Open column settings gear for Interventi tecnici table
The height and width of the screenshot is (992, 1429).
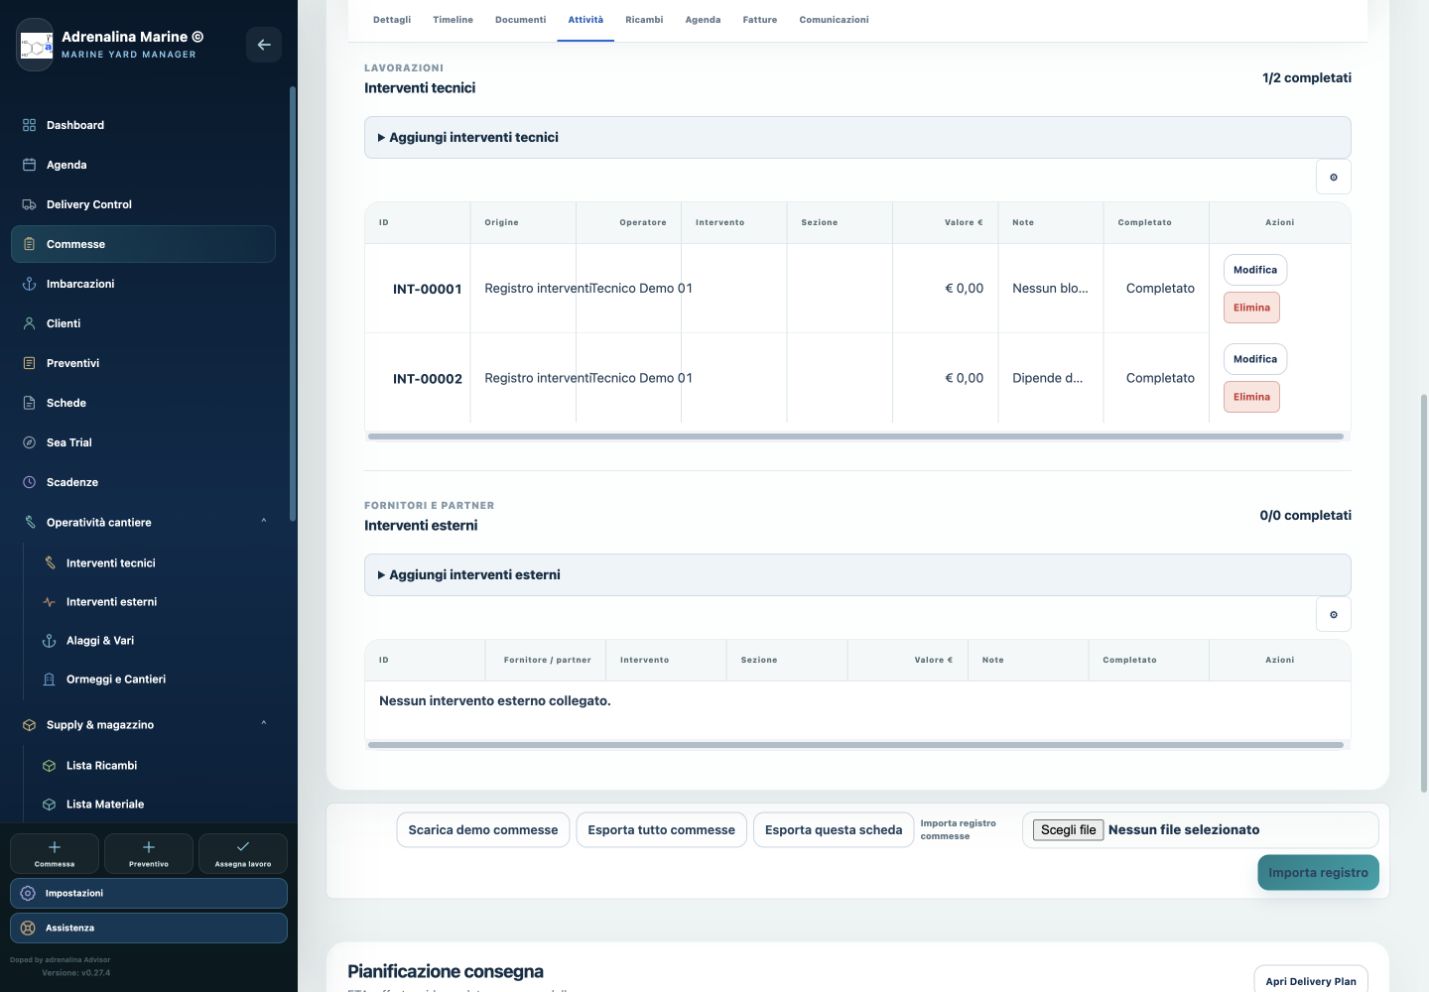(1333, 177)
